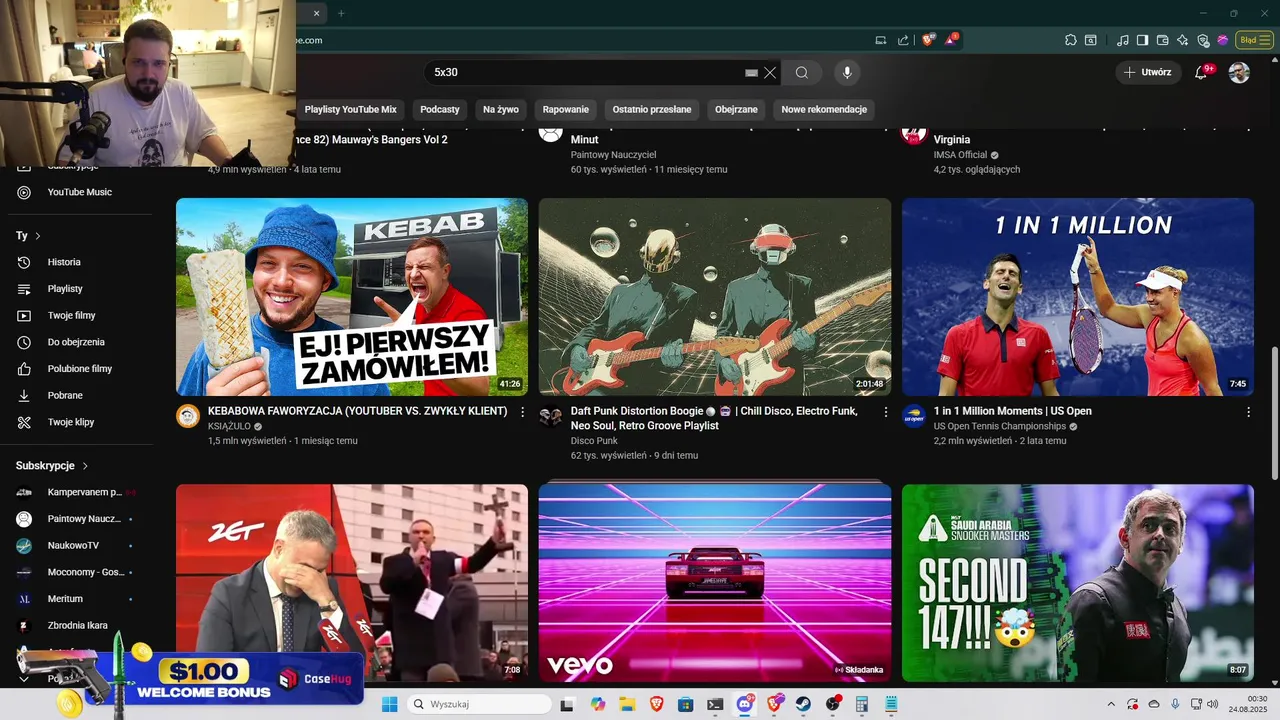Image resolution: width=1280 pixels, height=720 pixels.
Task: Open the Windows Start menu
Action: pos(389,704)
